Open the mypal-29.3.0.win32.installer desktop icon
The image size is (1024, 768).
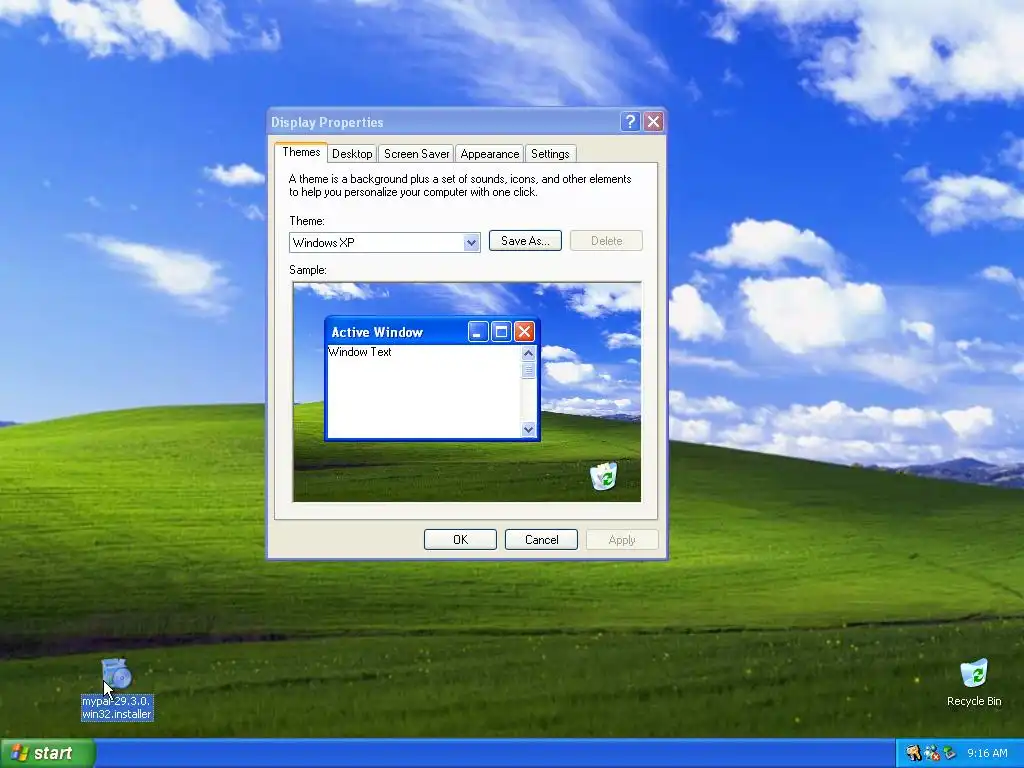116,689
